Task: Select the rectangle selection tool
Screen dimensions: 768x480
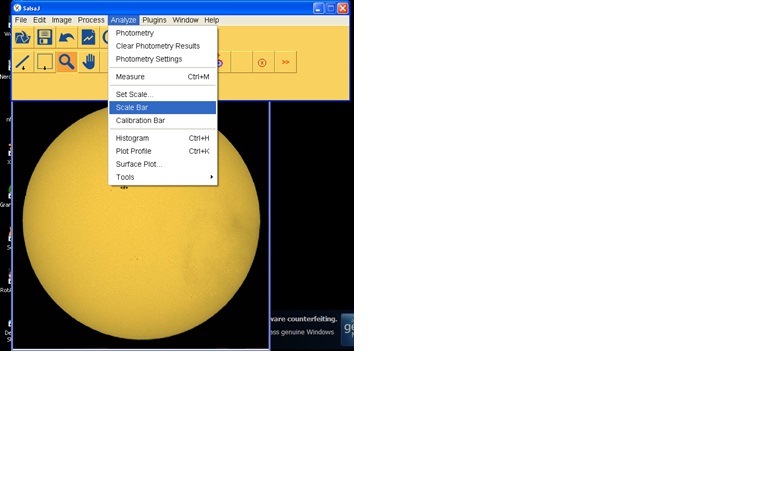Action: (45, 62)
